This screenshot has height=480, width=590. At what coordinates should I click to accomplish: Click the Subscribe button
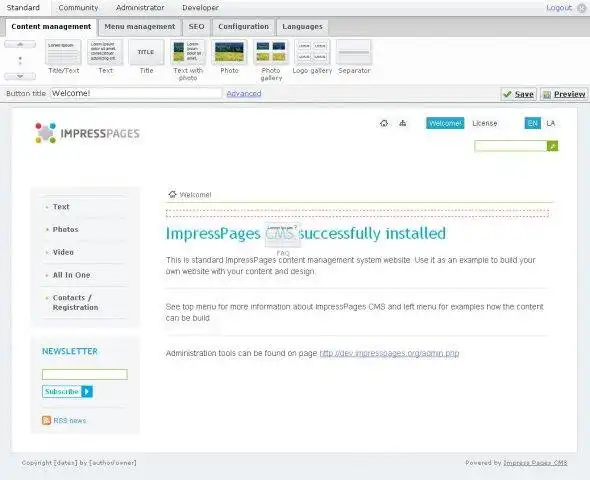click(x=67, y=392)
